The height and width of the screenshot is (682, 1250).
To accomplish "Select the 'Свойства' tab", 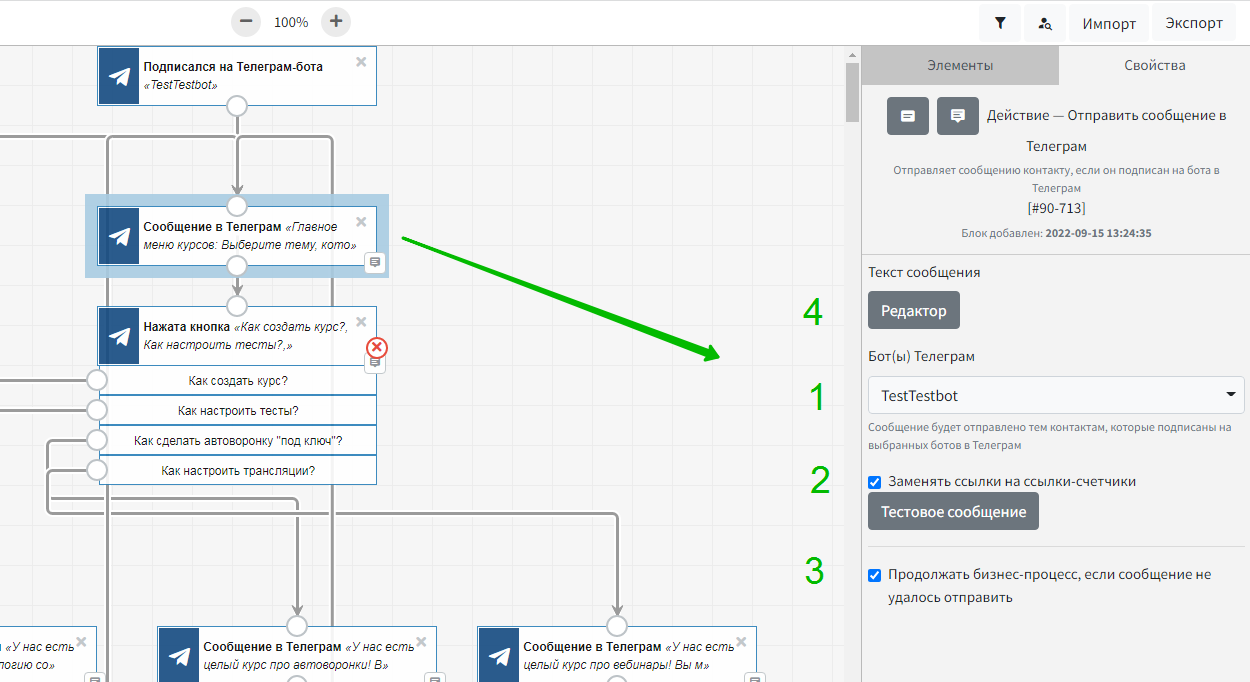I will pos(1154,66).
